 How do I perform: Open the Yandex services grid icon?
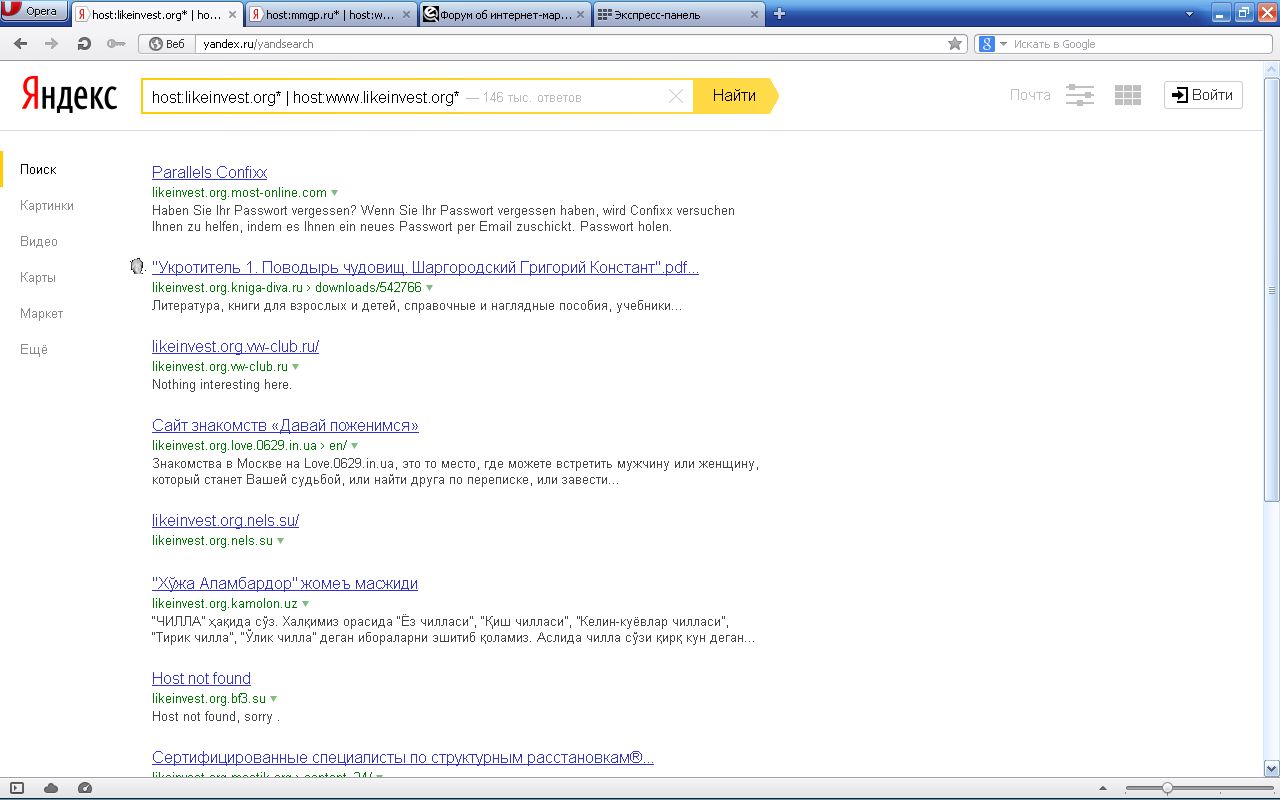point(1128,95)
